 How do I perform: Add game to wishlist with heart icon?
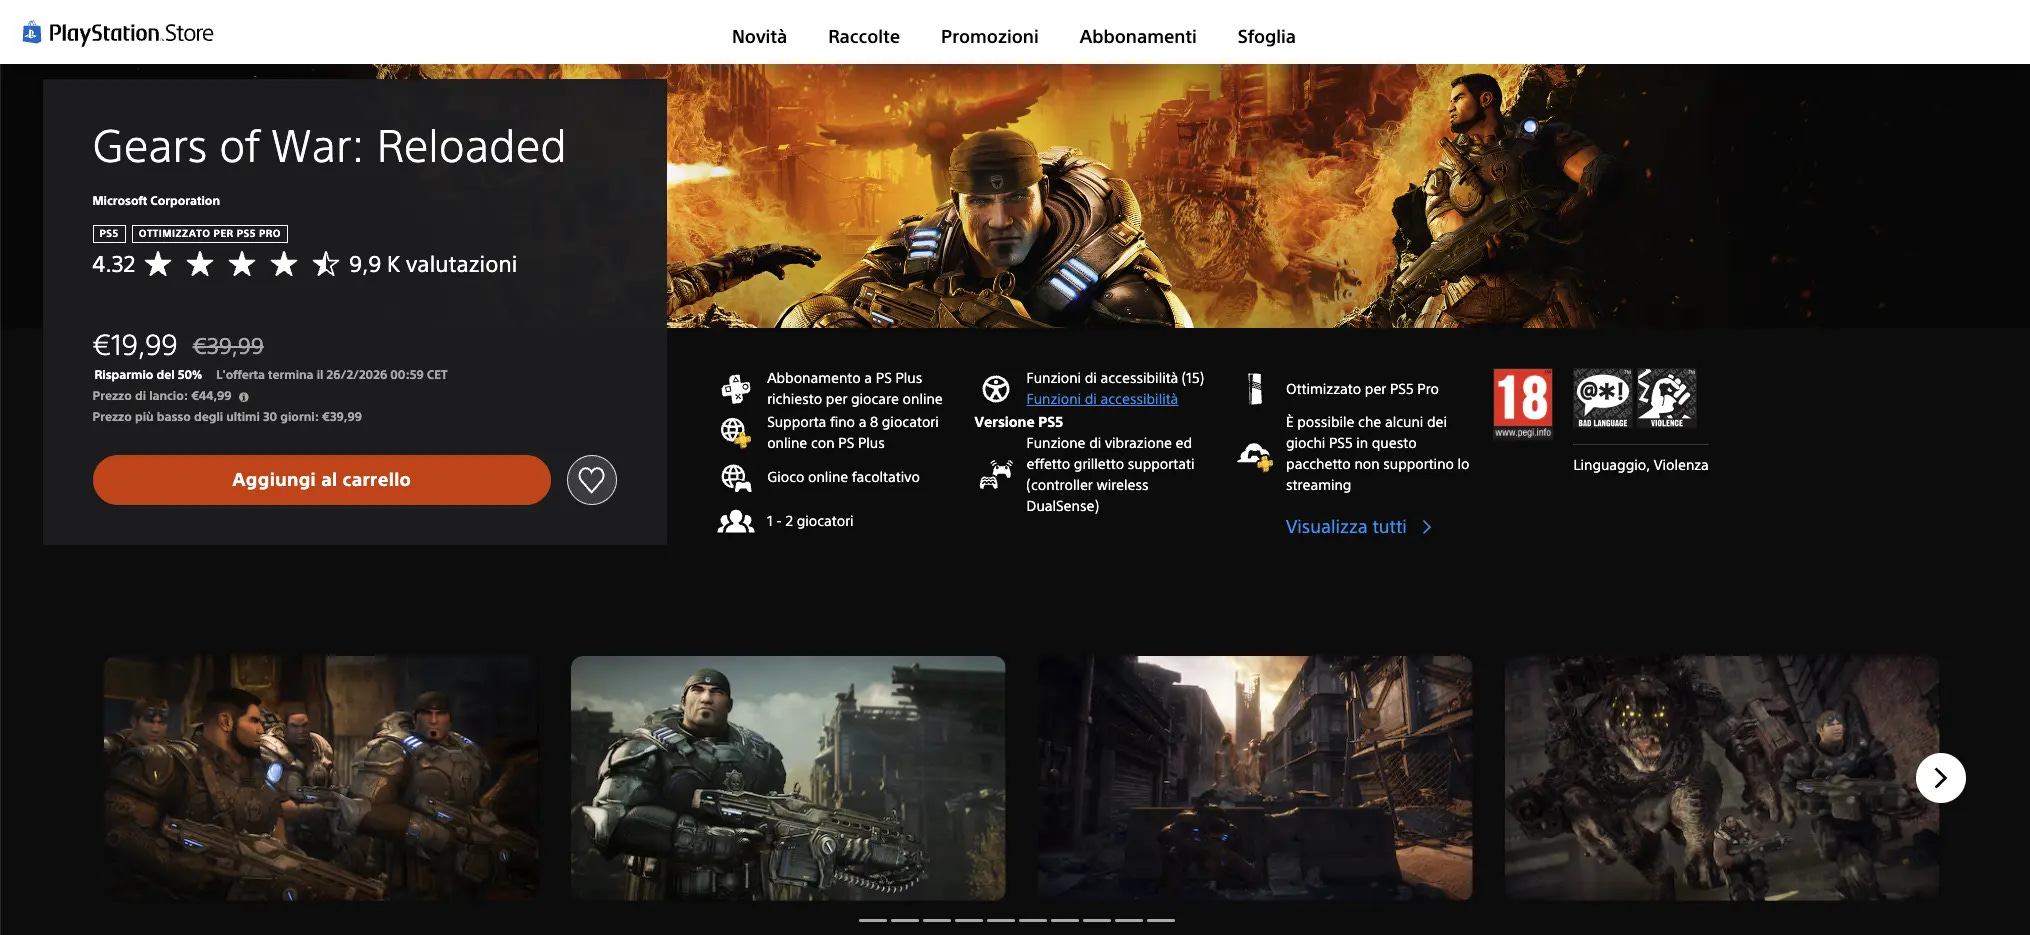[x=592, y=480]
